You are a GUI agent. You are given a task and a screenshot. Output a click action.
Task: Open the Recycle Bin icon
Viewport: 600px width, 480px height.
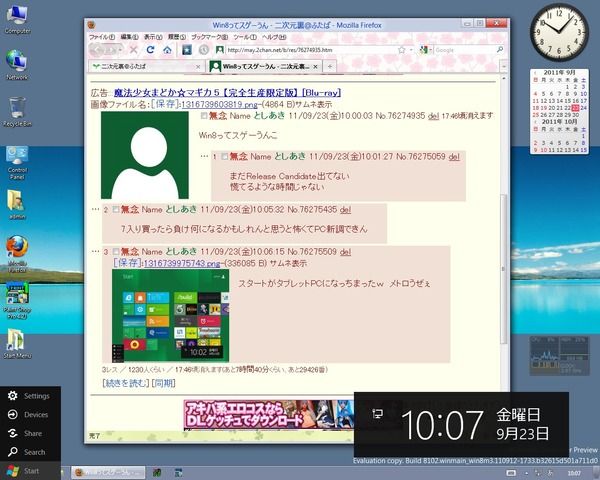click(17, 111)
